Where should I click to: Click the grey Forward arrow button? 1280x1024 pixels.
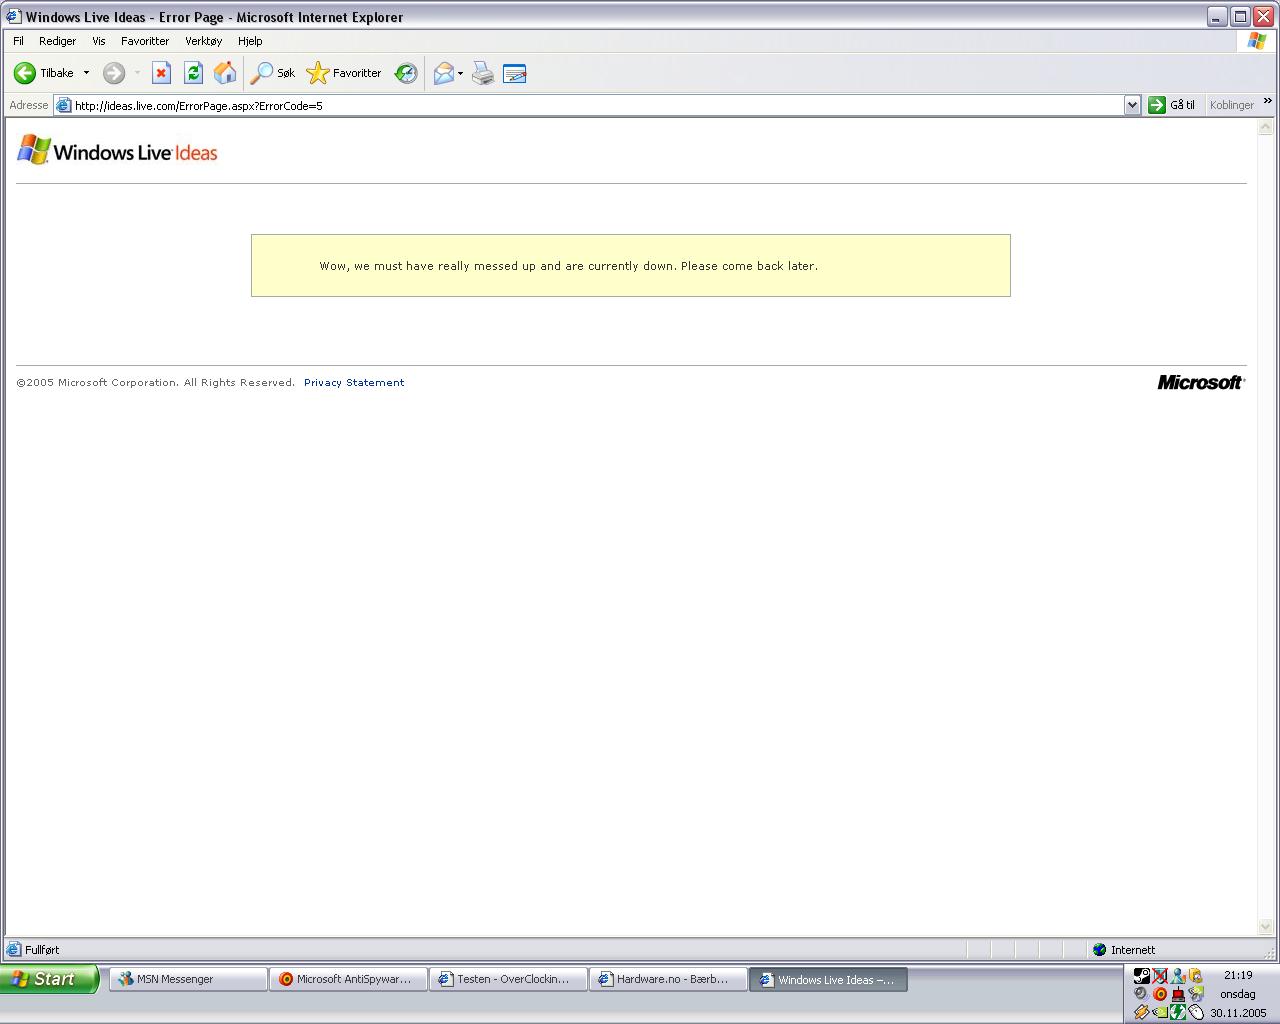114,73
